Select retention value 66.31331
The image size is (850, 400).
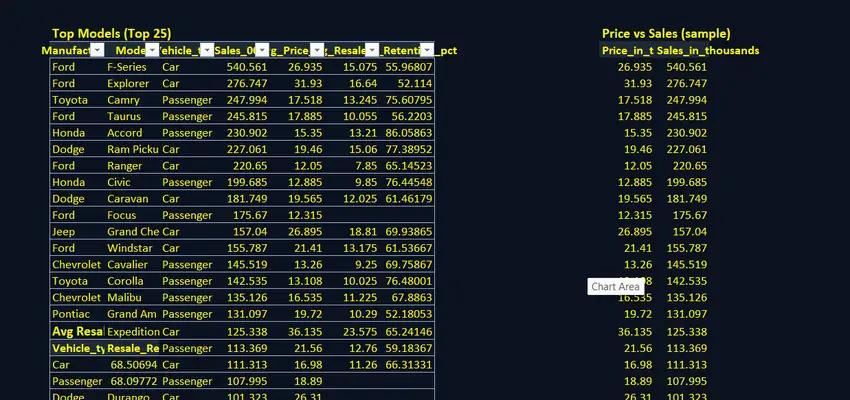point(407,365)
